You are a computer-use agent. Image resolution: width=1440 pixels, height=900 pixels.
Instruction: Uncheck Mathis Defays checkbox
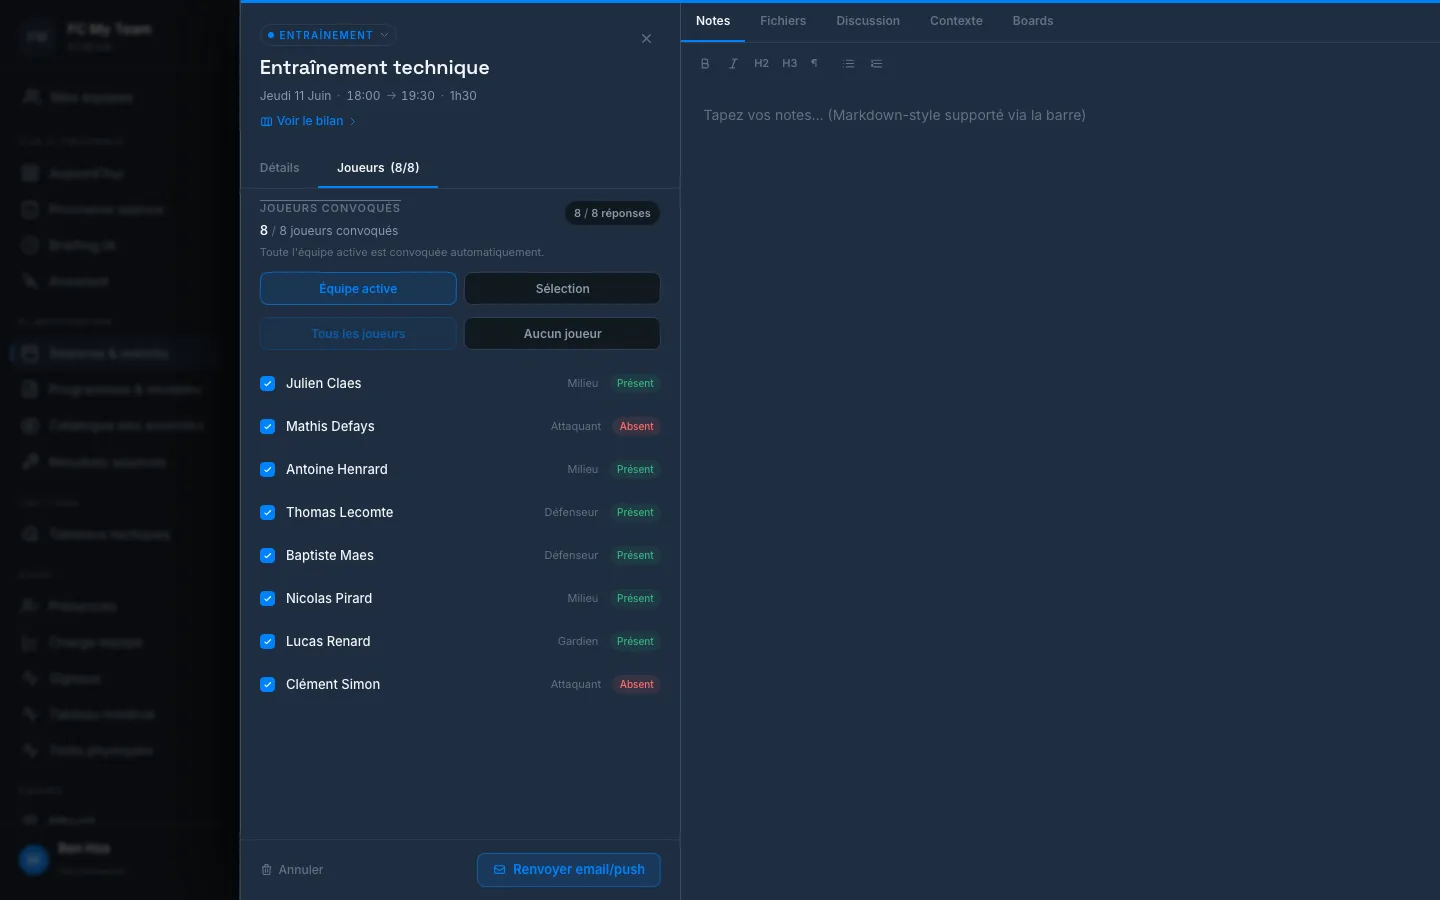[268, 427]
